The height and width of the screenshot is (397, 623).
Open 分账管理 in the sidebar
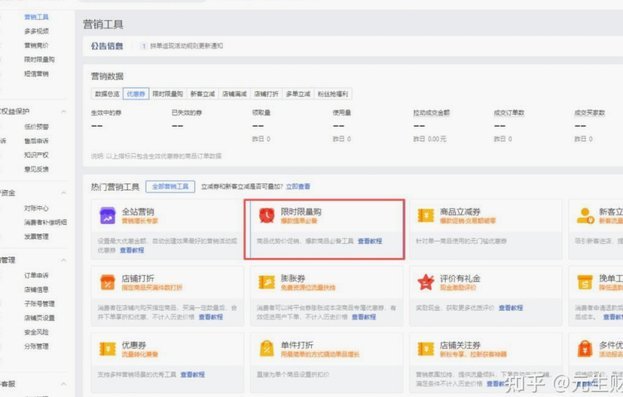click(x=36, y=346)
